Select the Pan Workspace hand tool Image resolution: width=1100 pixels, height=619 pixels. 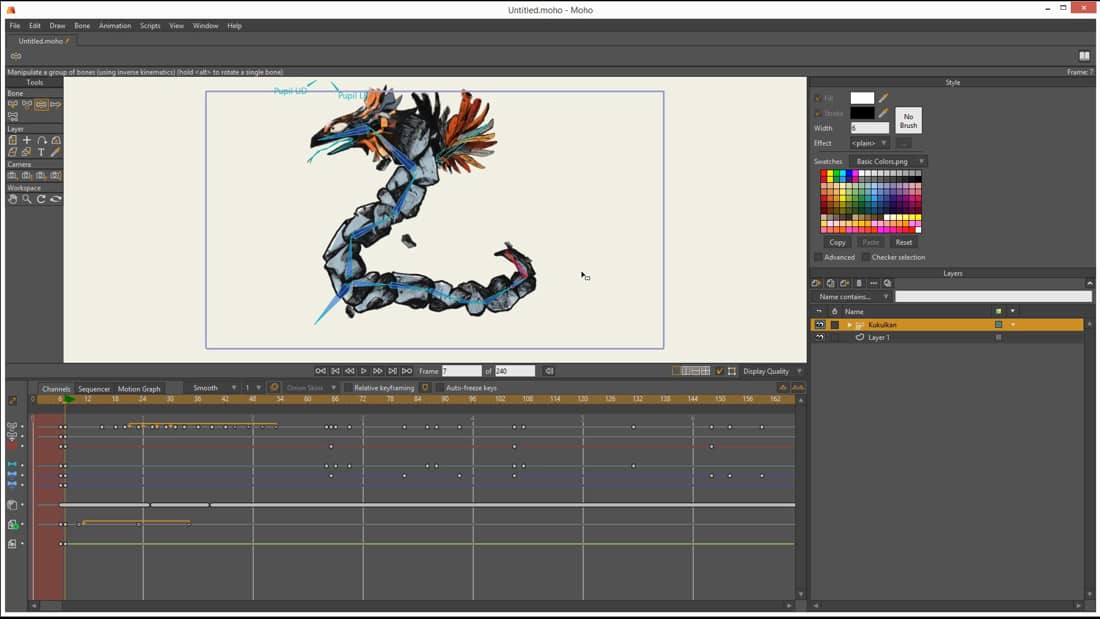click(x=13, y=199)
